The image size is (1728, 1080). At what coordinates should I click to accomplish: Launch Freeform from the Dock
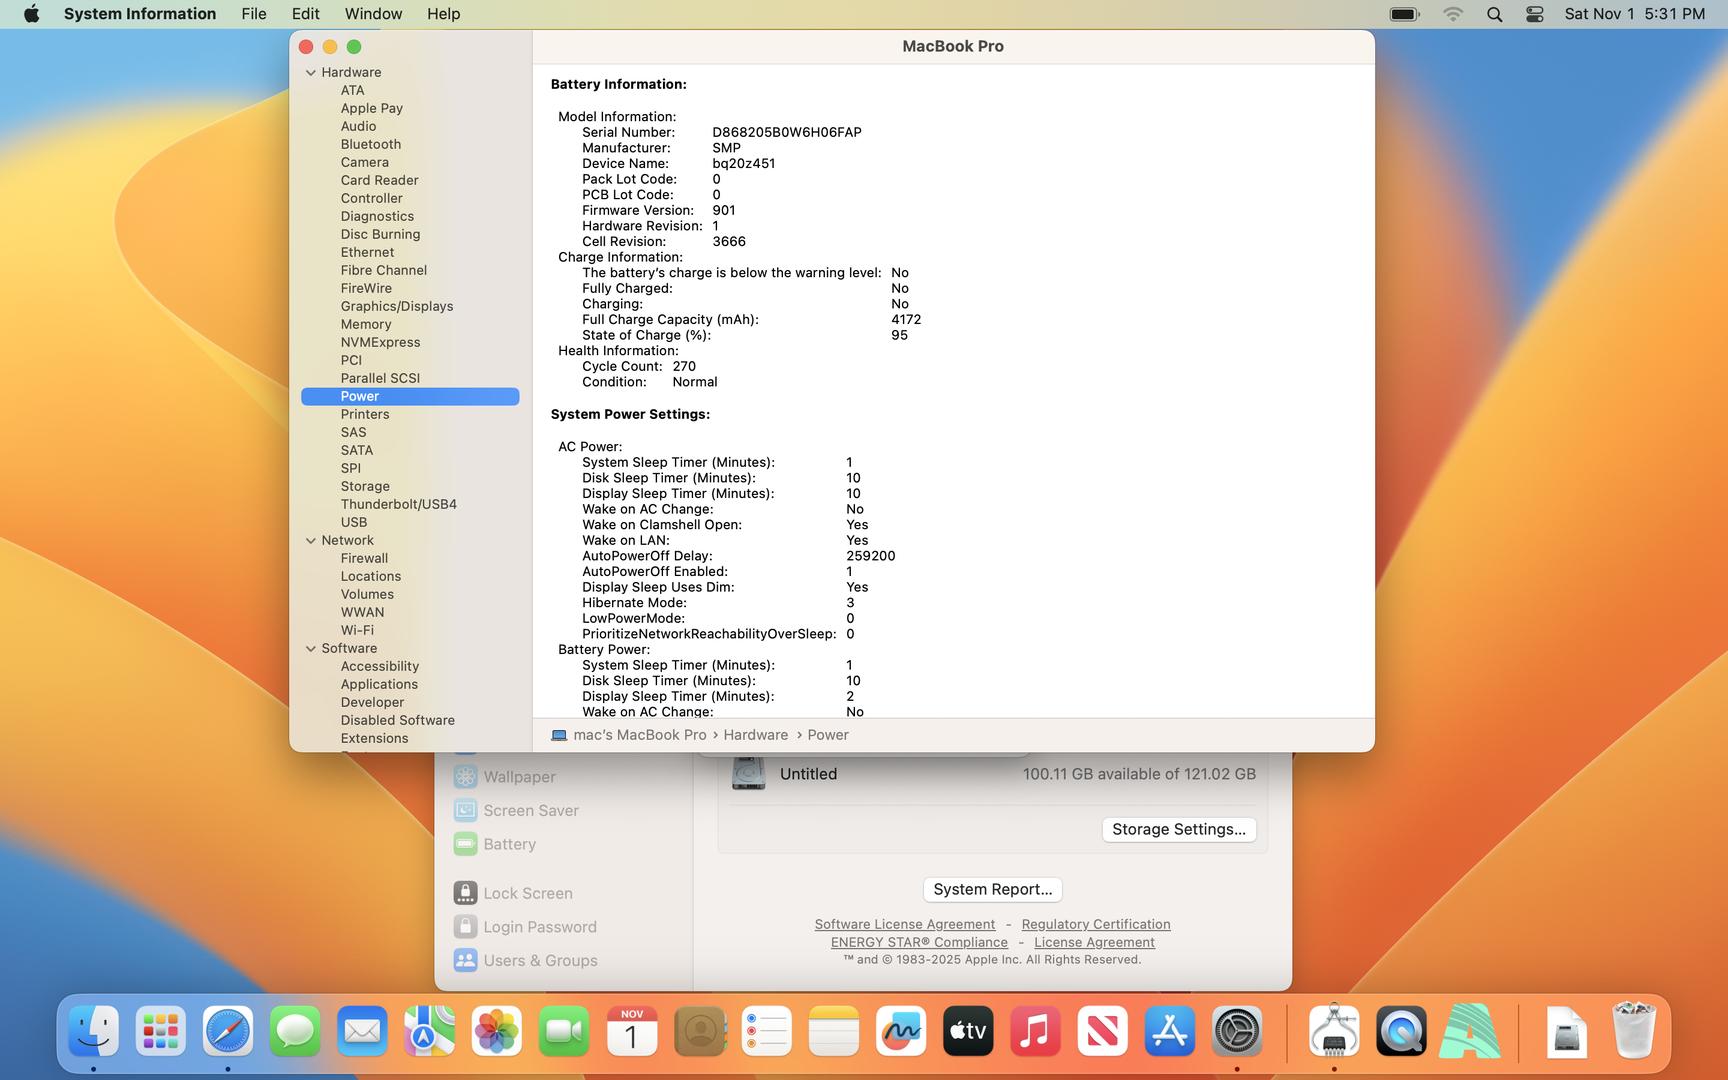(900, 1031)
